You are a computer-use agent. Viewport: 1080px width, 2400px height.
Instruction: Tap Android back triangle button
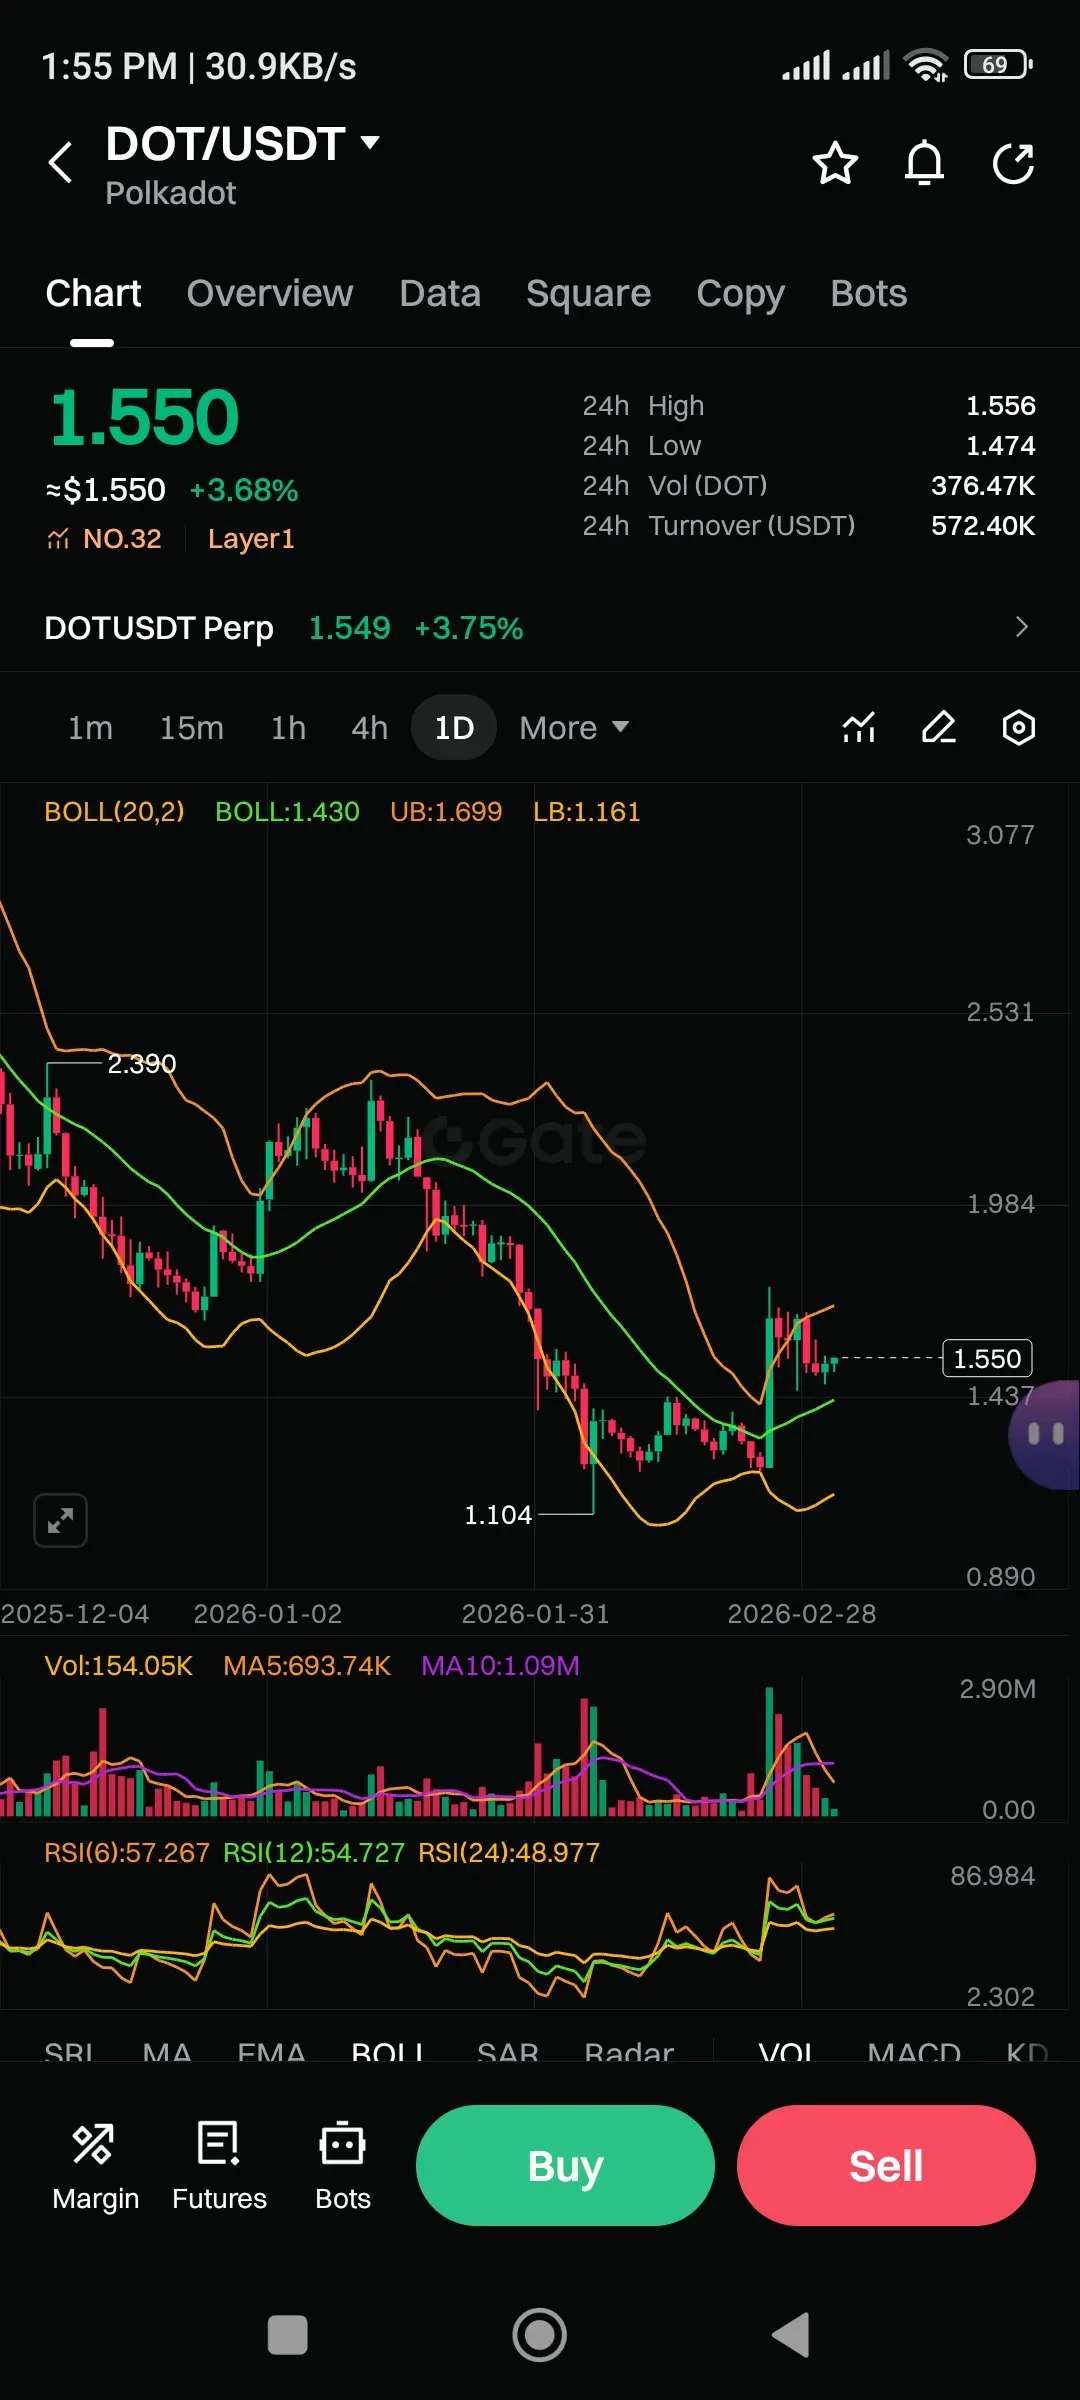(790, 2336)
